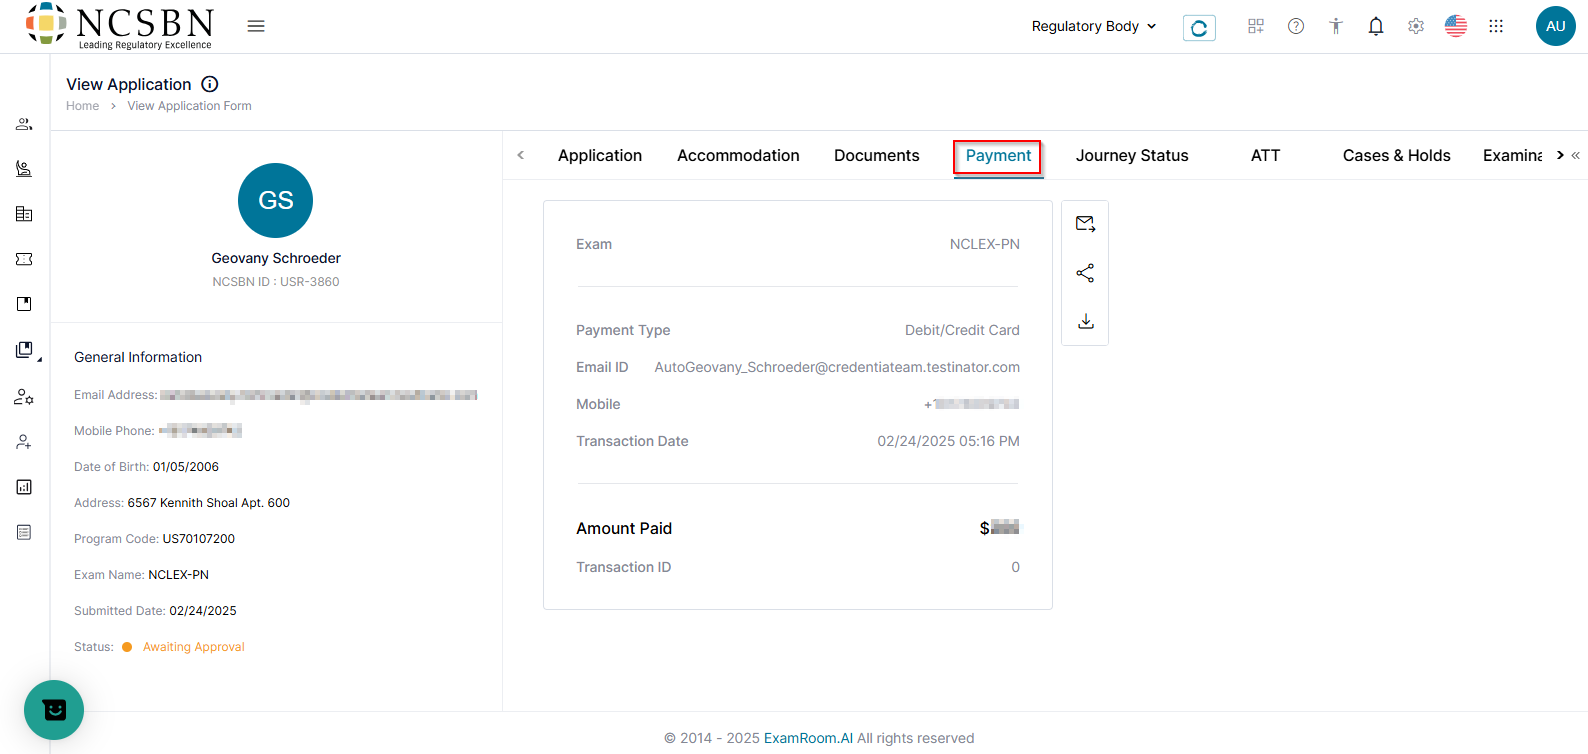Open the notifications bell
1588x754 pixels.
tap(1376, 27)
